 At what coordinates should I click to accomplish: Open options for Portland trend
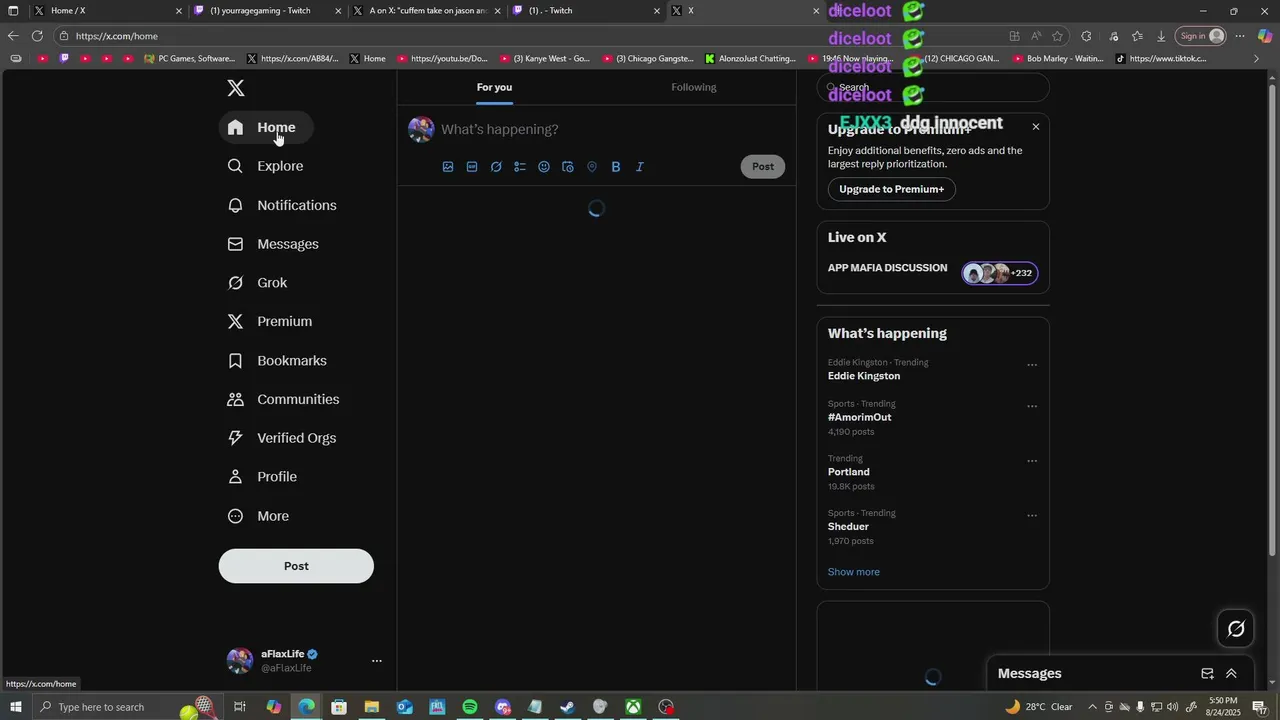pos(1032,461)
